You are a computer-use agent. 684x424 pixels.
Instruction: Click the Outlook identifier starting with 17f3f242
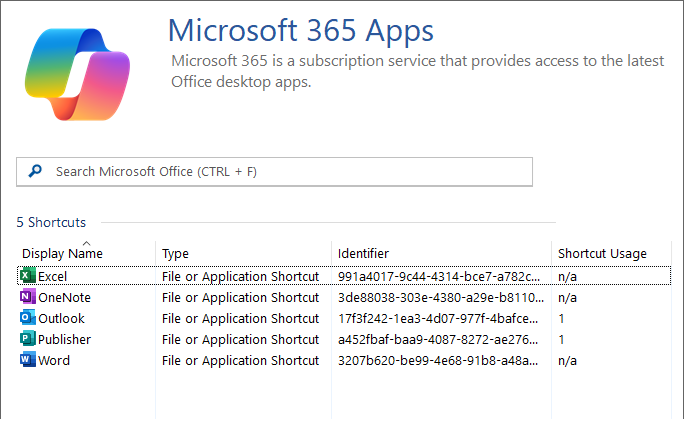click(439, 318)
